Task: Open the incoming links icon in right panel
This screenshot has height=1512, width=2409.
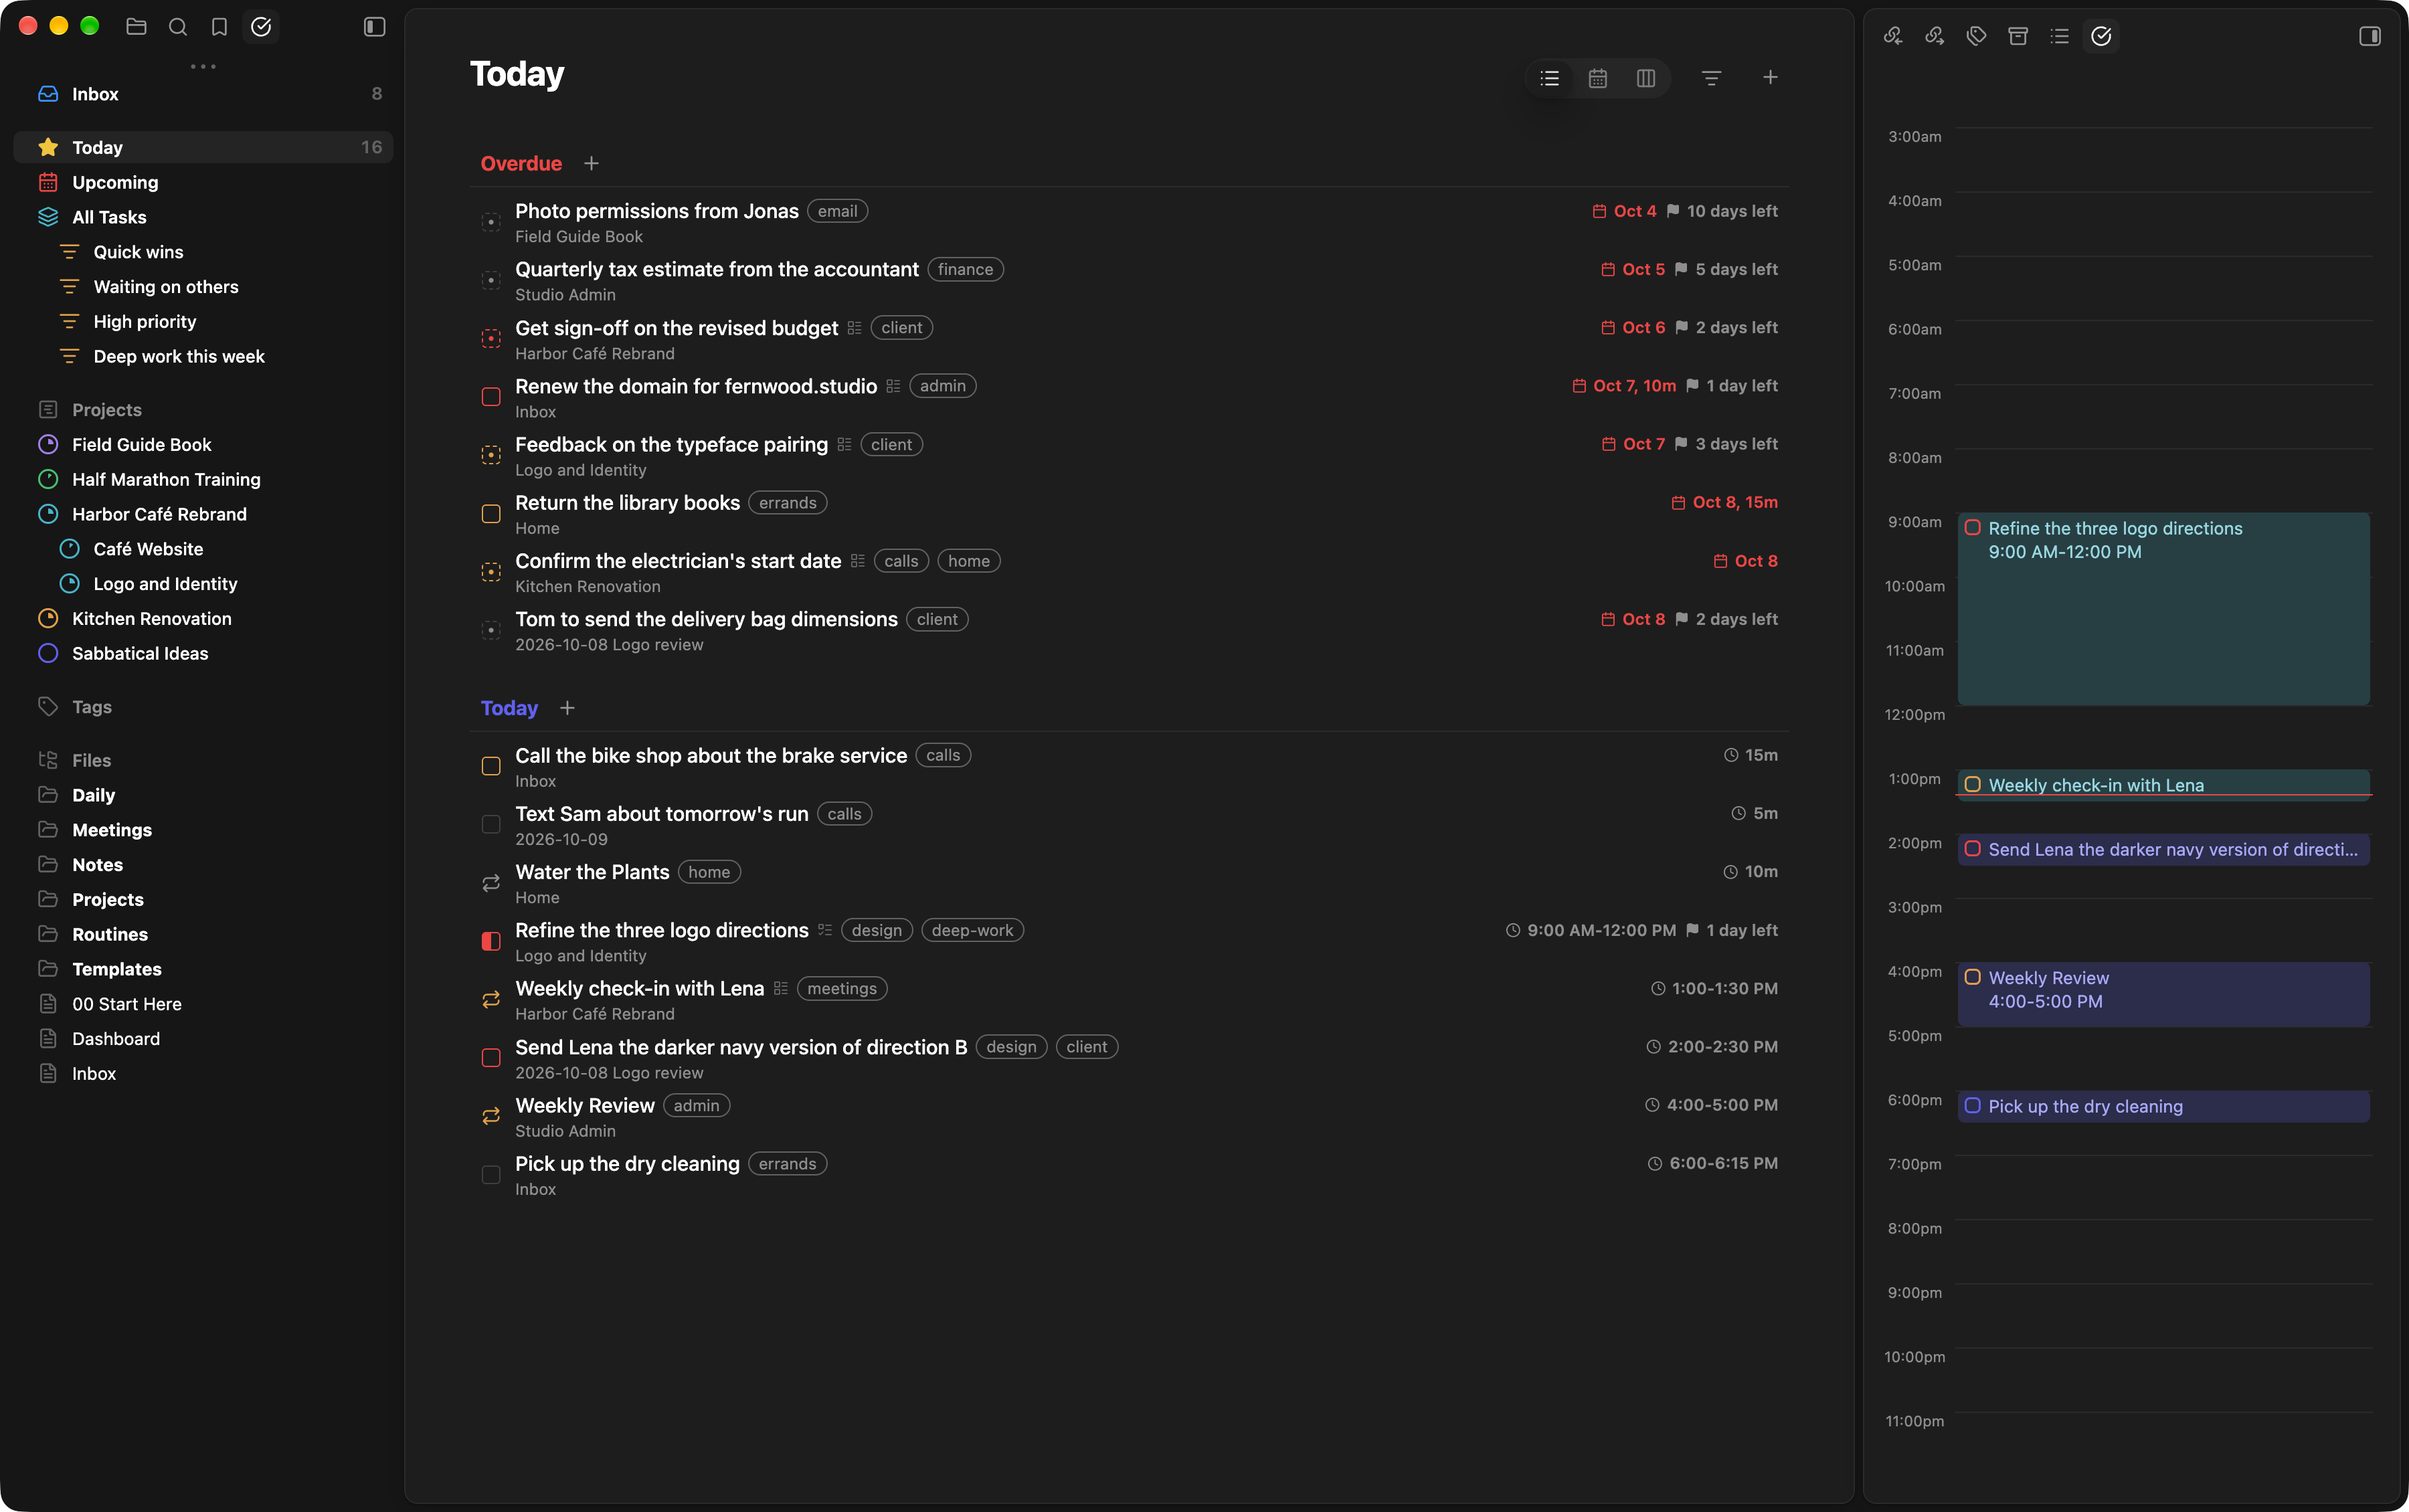Action: point(1893,36)
